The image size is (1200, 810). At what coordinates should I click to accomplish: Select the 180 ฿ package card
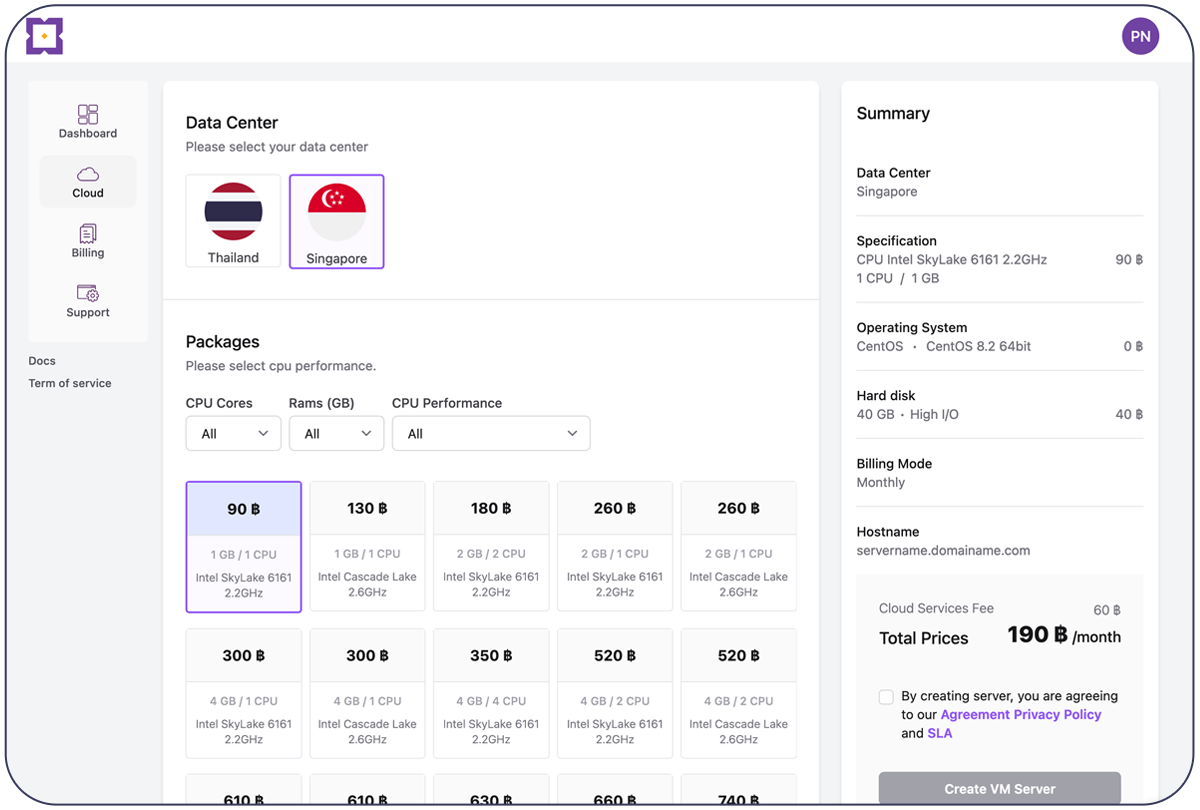click(491, 547)
